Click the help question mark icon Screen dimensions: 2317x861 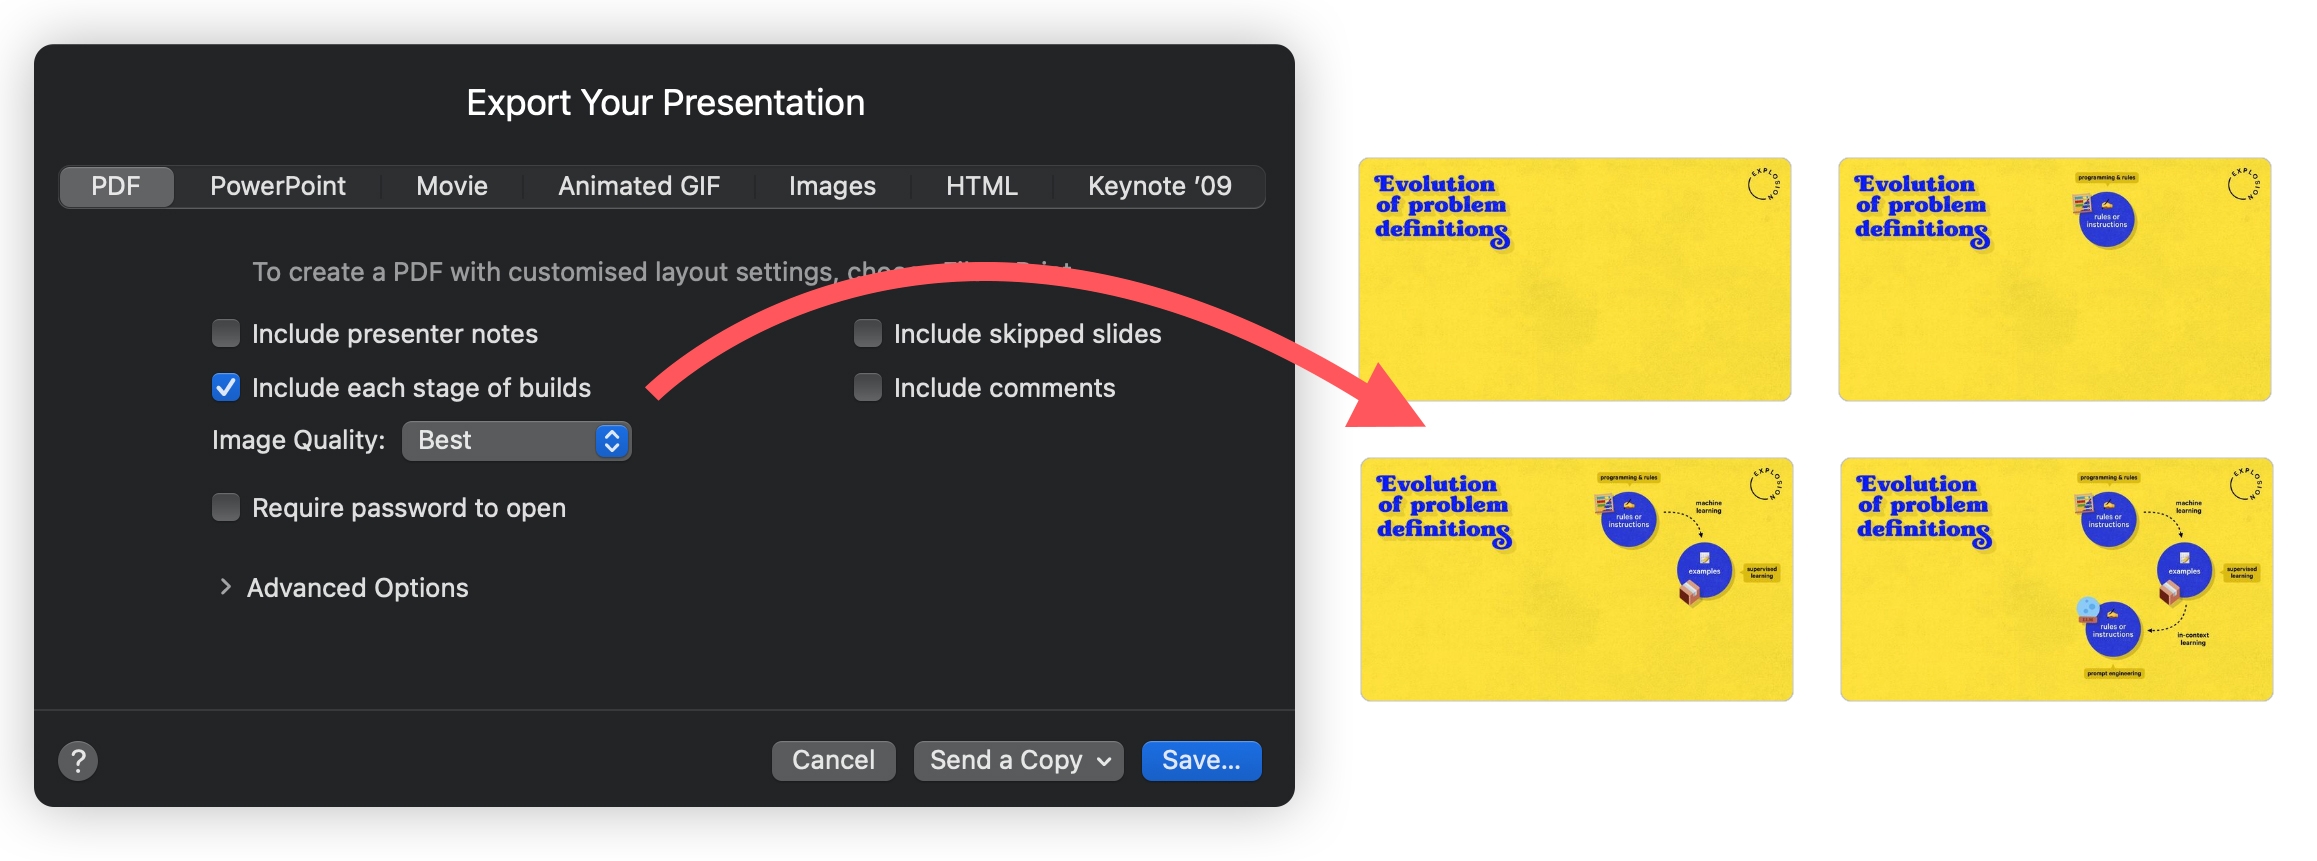click(x=78, y=761)
